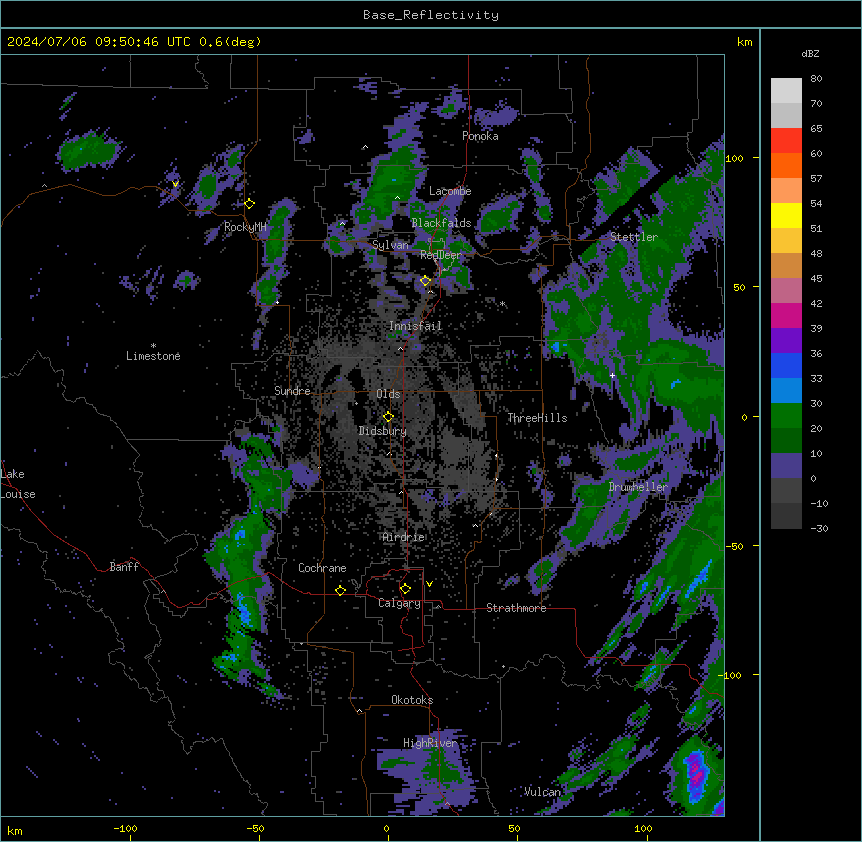Click the Vulcan label
Screen dimensions: 862x842
pyautogui.click(x=542, y=792)
